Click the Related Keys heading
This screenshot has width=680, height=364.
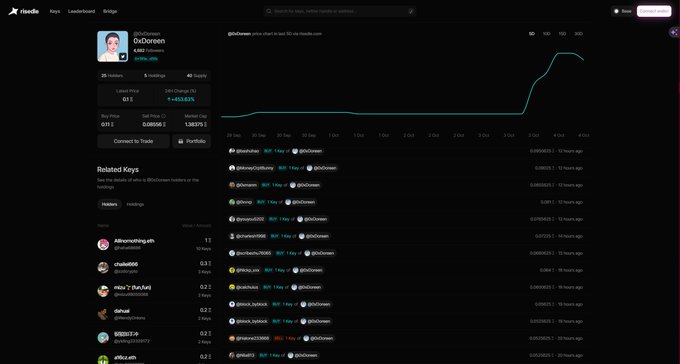tap(118, 170)
